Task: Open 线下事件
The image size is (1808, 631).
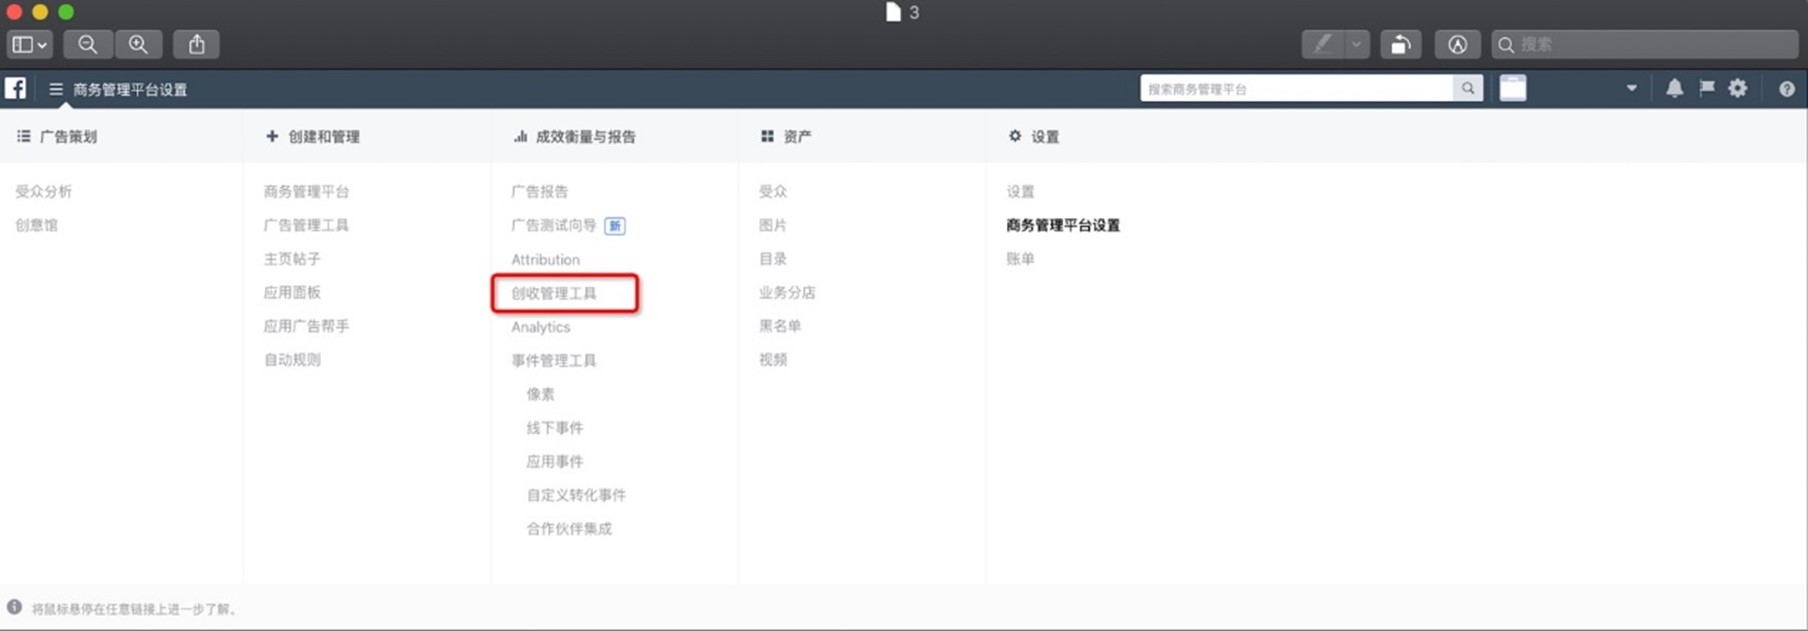Action: [554, 428]
